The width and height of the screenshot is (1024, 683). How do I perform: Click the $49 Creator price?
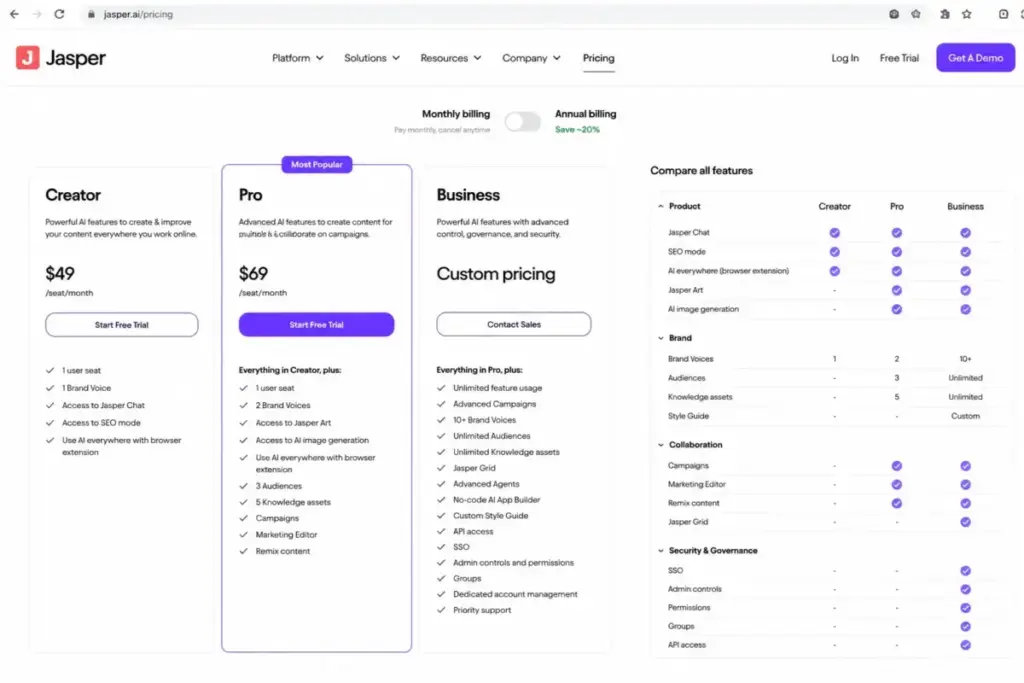[x=59, y=273]
